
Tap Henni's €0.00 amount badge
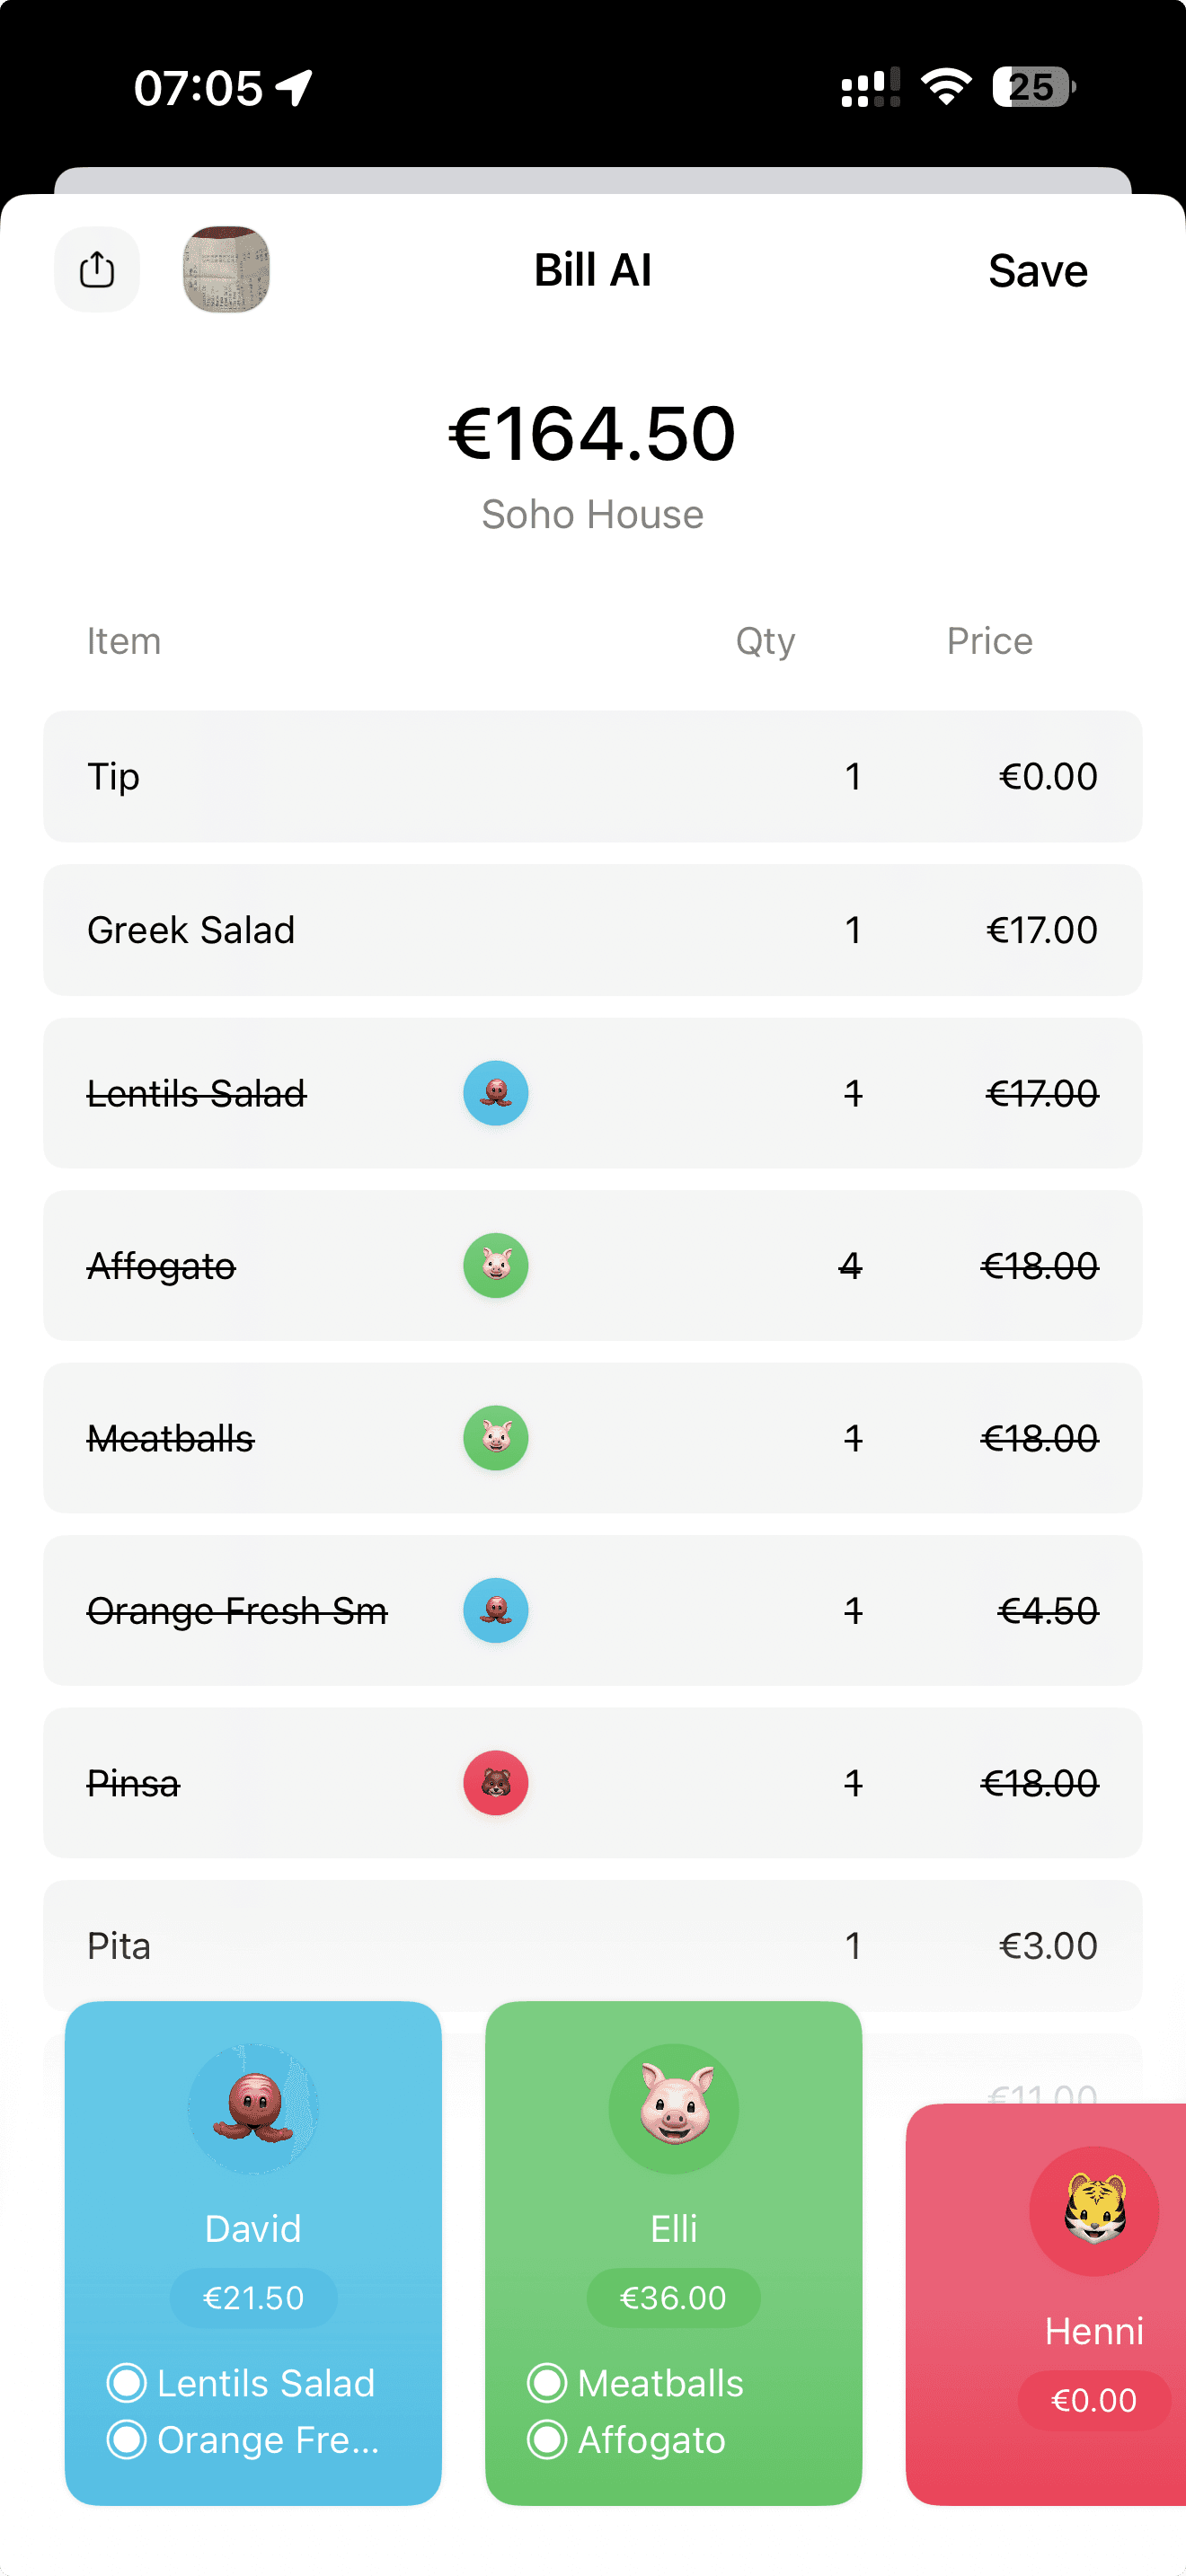[x=1094, y=2400]
